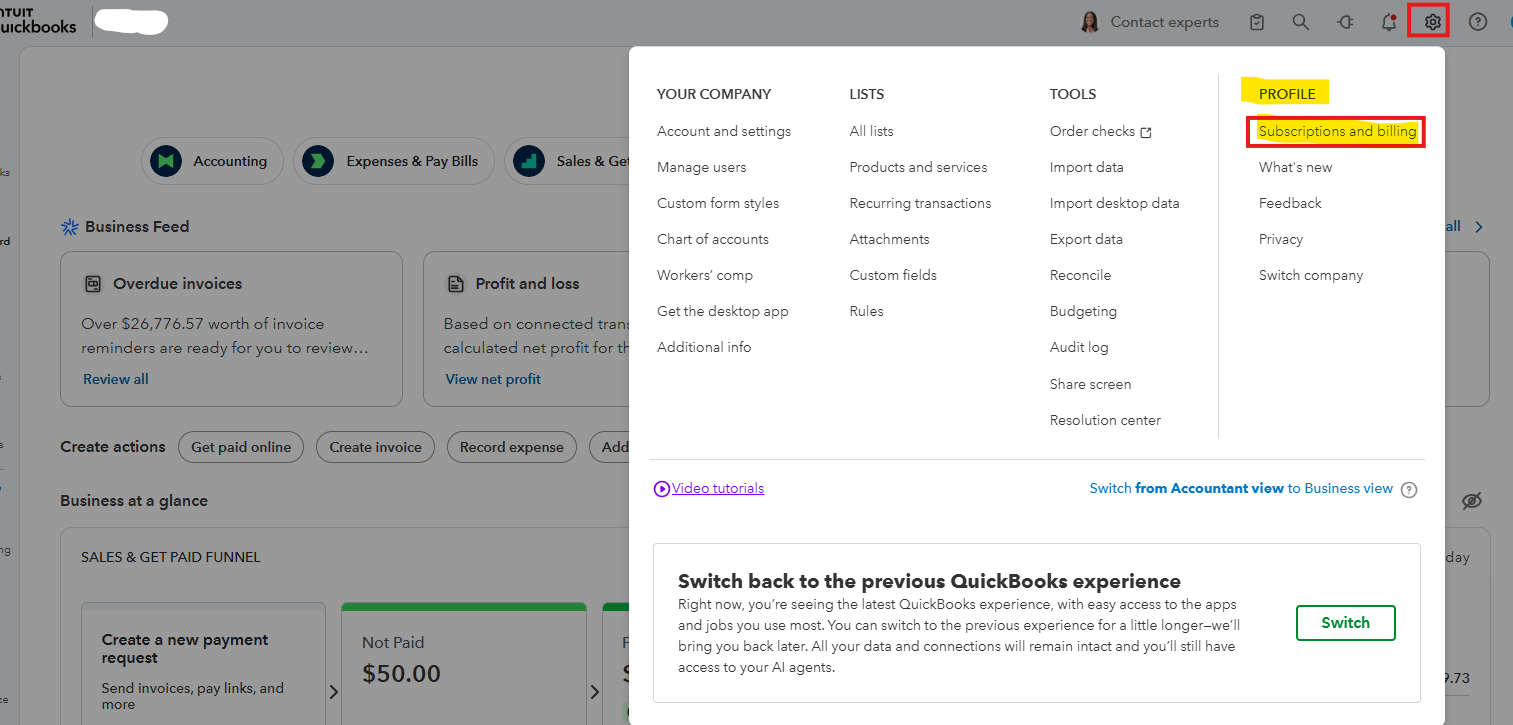Open the Help question mark icon

(1477, 22)
